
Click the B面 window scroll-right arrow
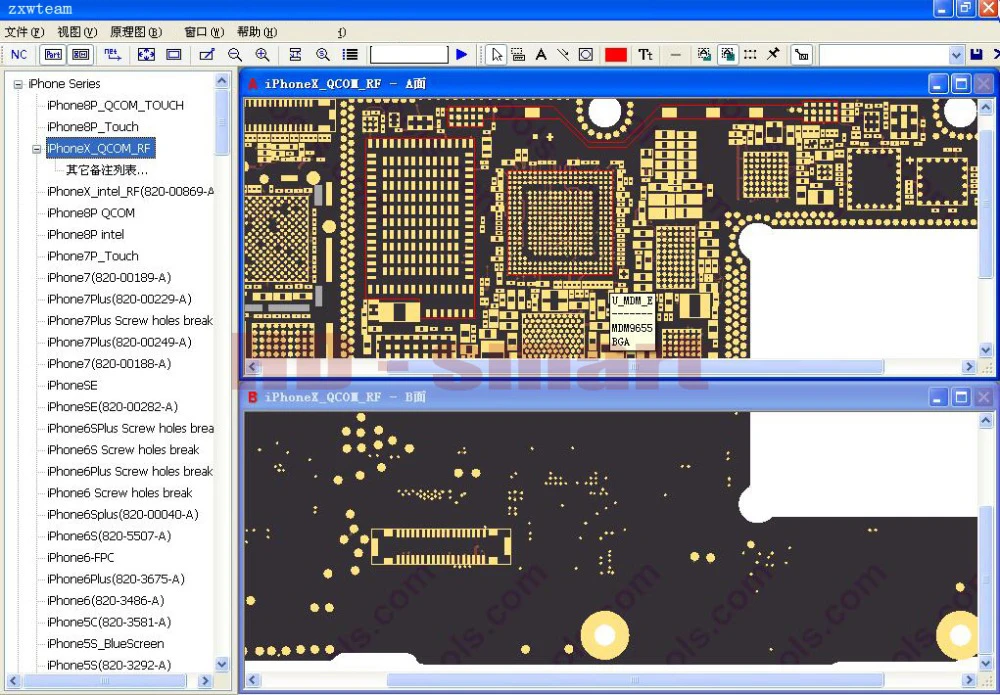pyautogui.click(x=969, y=680)
